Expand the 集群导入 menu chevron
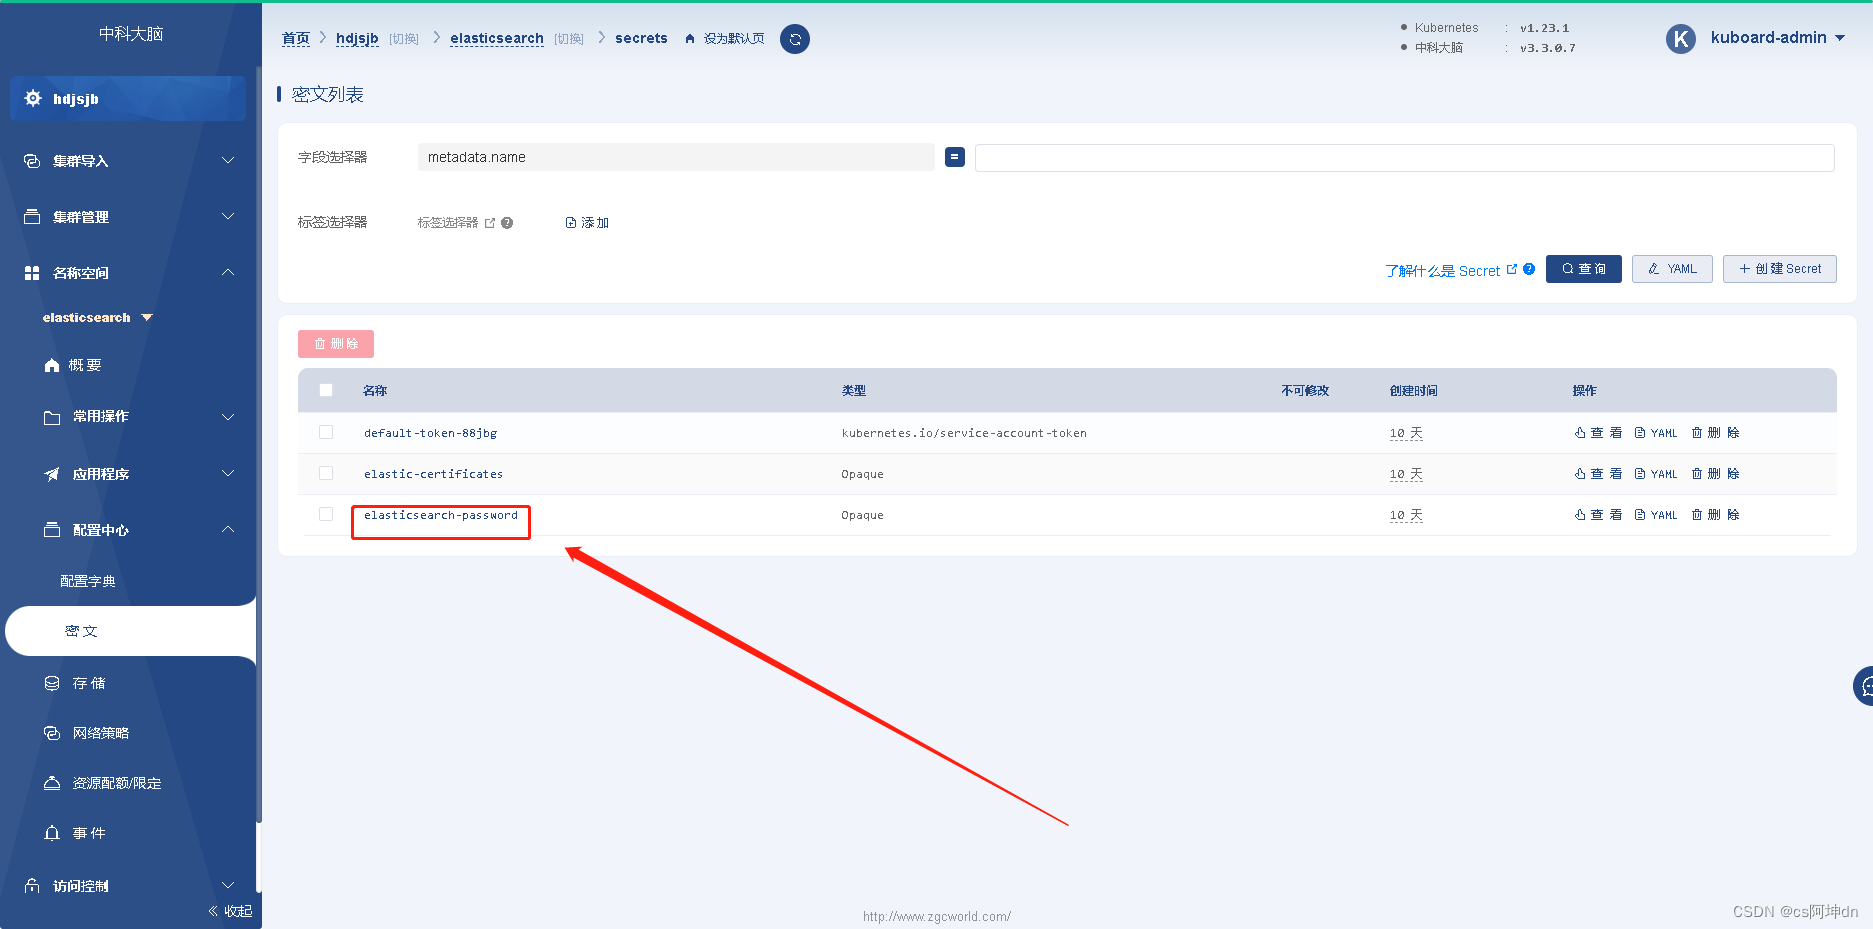1873x929 pixels. point(228,160)
